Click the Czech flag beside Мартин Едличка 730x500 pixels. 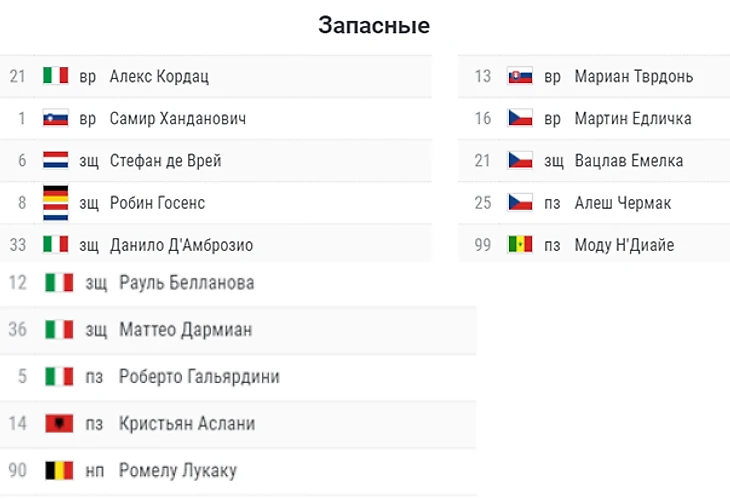click(x=519, y=119)
